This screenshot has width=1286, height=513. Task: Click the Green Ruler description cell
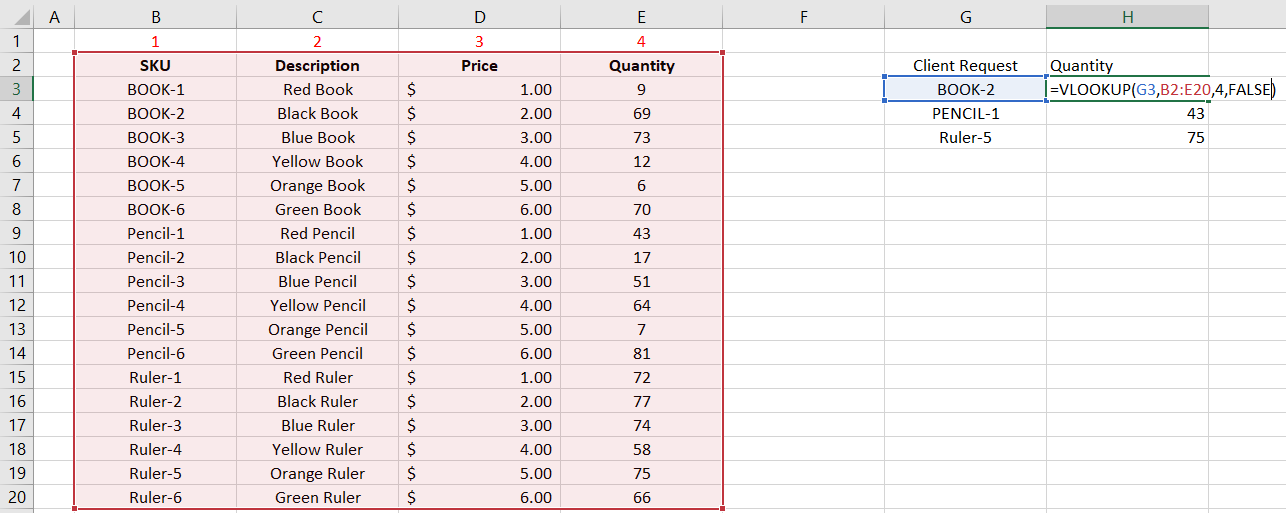[317, 497]
